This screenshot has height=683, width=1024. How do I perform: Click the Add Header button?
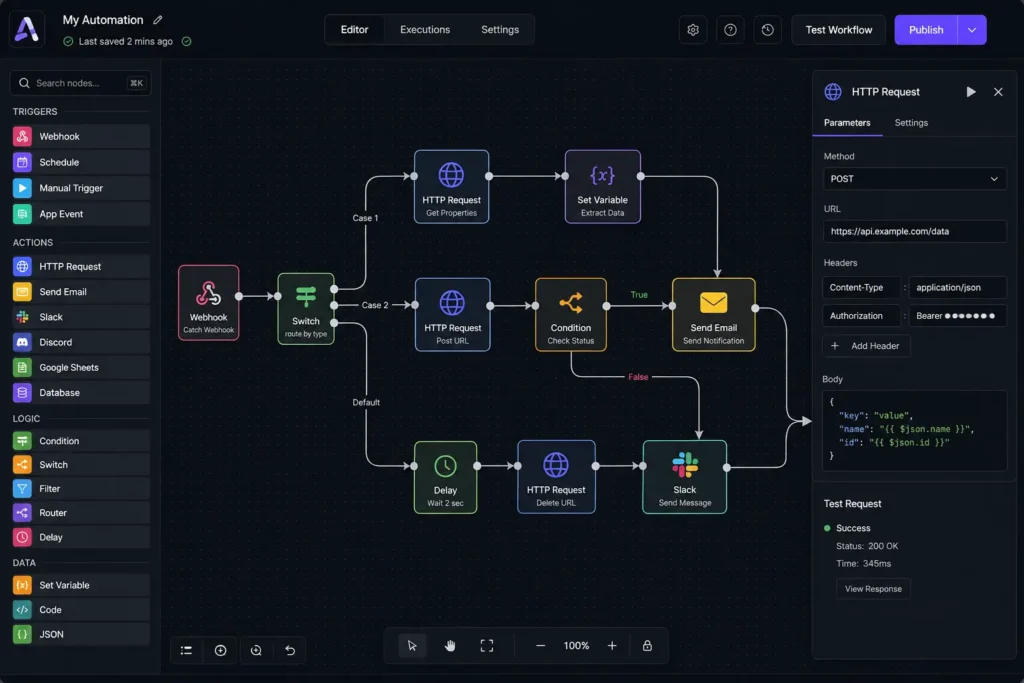click(866, 346)
